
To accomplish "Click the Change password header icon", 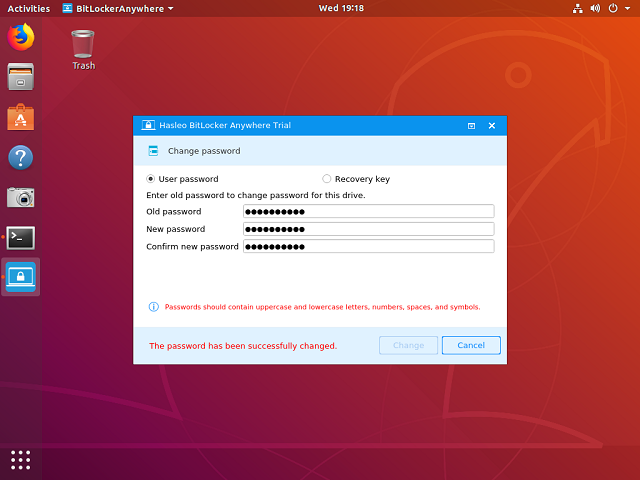I will (153, 151).
